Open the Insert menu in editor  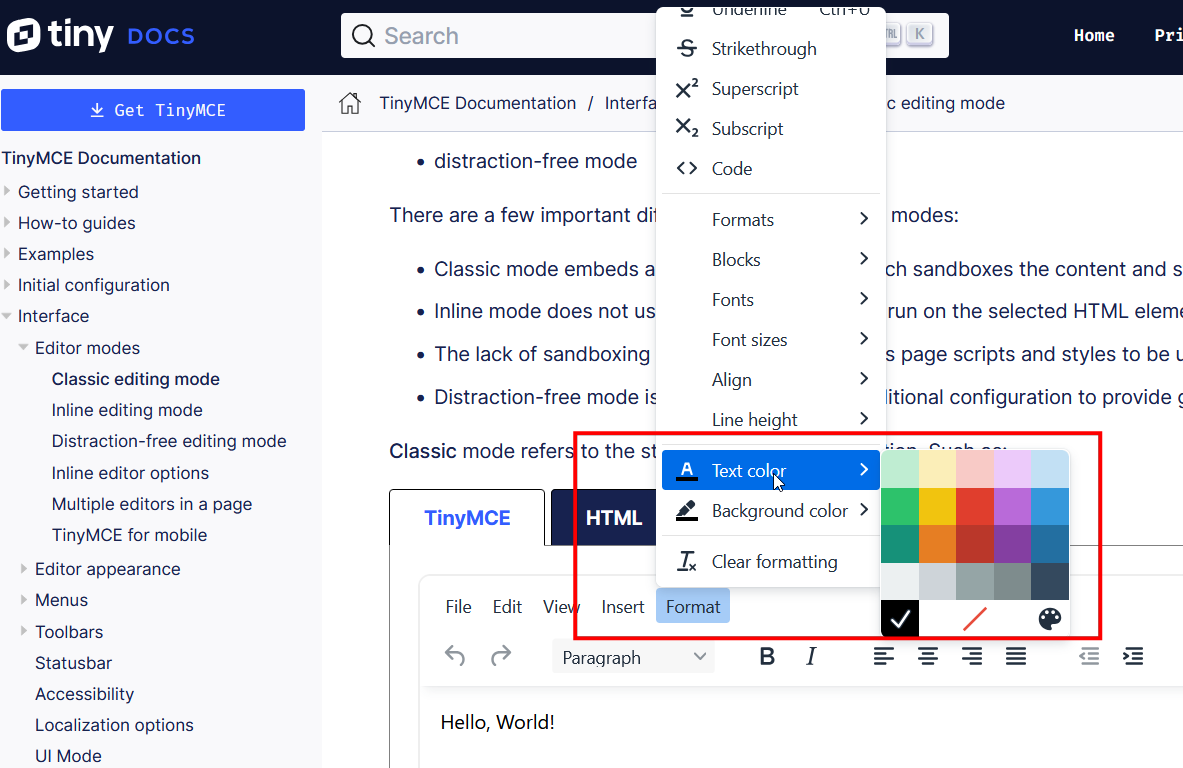622,607
